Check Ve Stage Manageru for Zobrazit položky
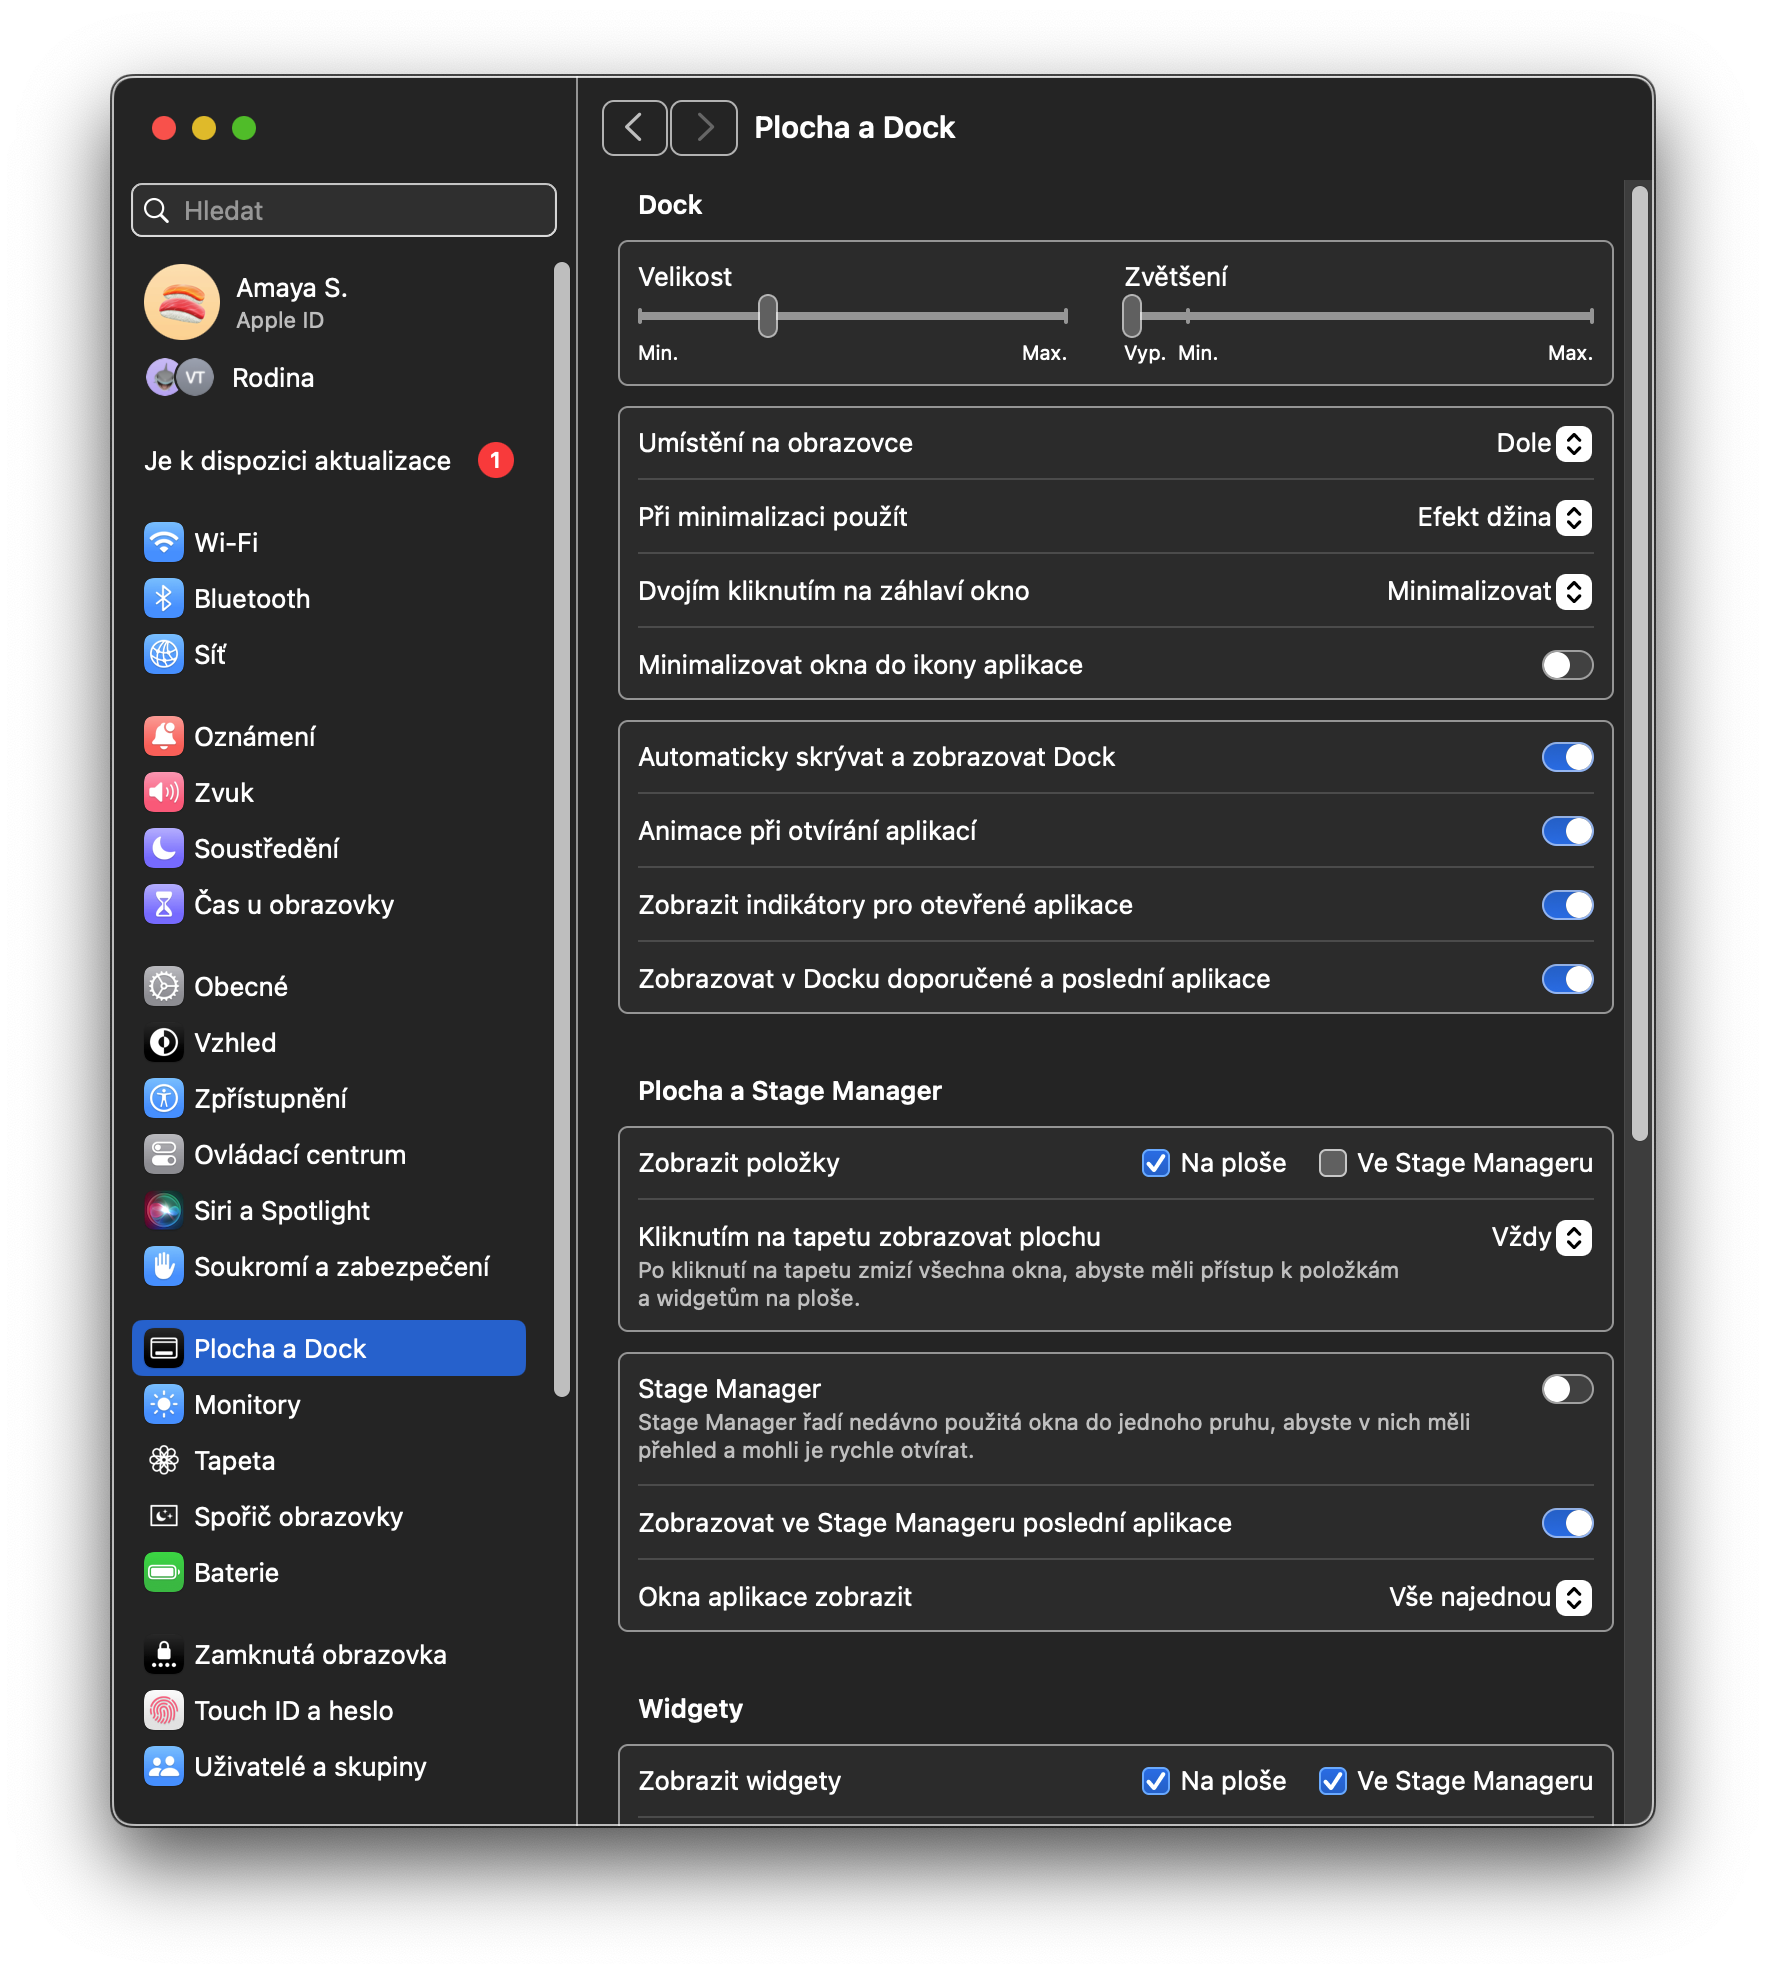This screenshot has height=1974, width=1766. click(1333, 1163)
